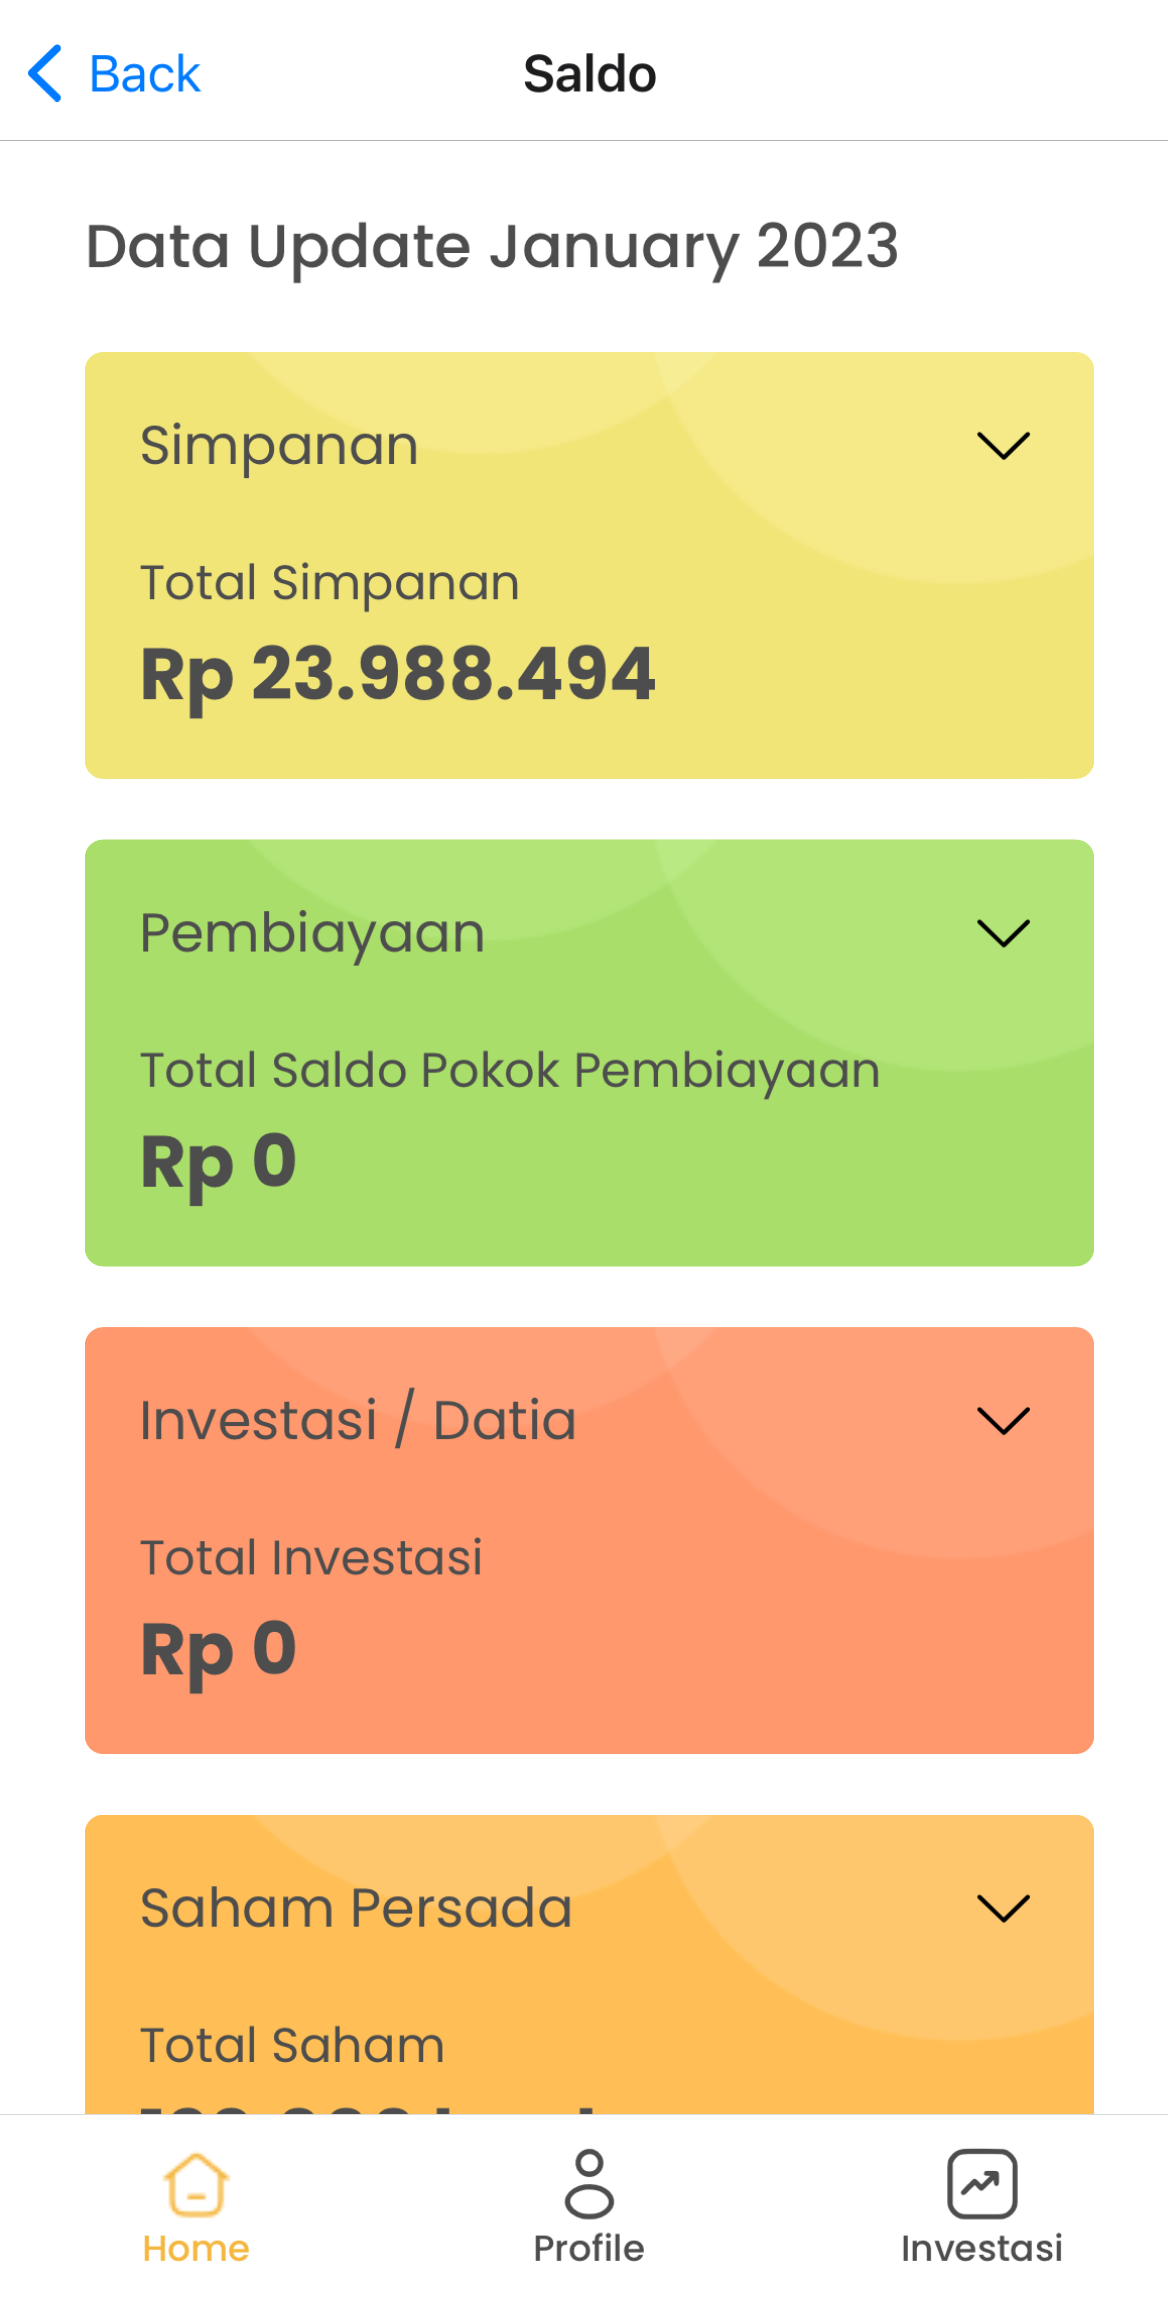The image size is (1168, 2313).
Task: Go to the Home tab label
Action: point(196,2248)
